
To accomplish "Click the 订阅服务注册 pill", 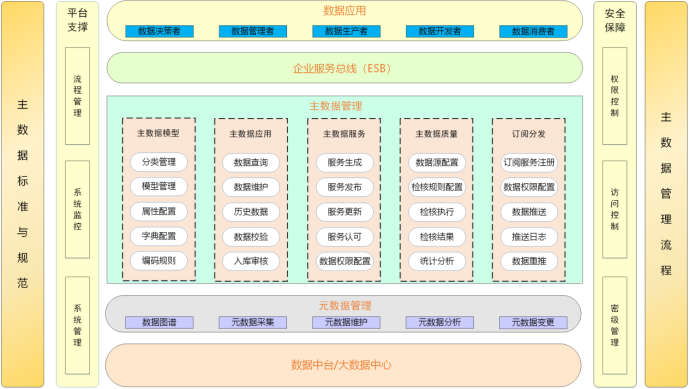I will [529, 162].
